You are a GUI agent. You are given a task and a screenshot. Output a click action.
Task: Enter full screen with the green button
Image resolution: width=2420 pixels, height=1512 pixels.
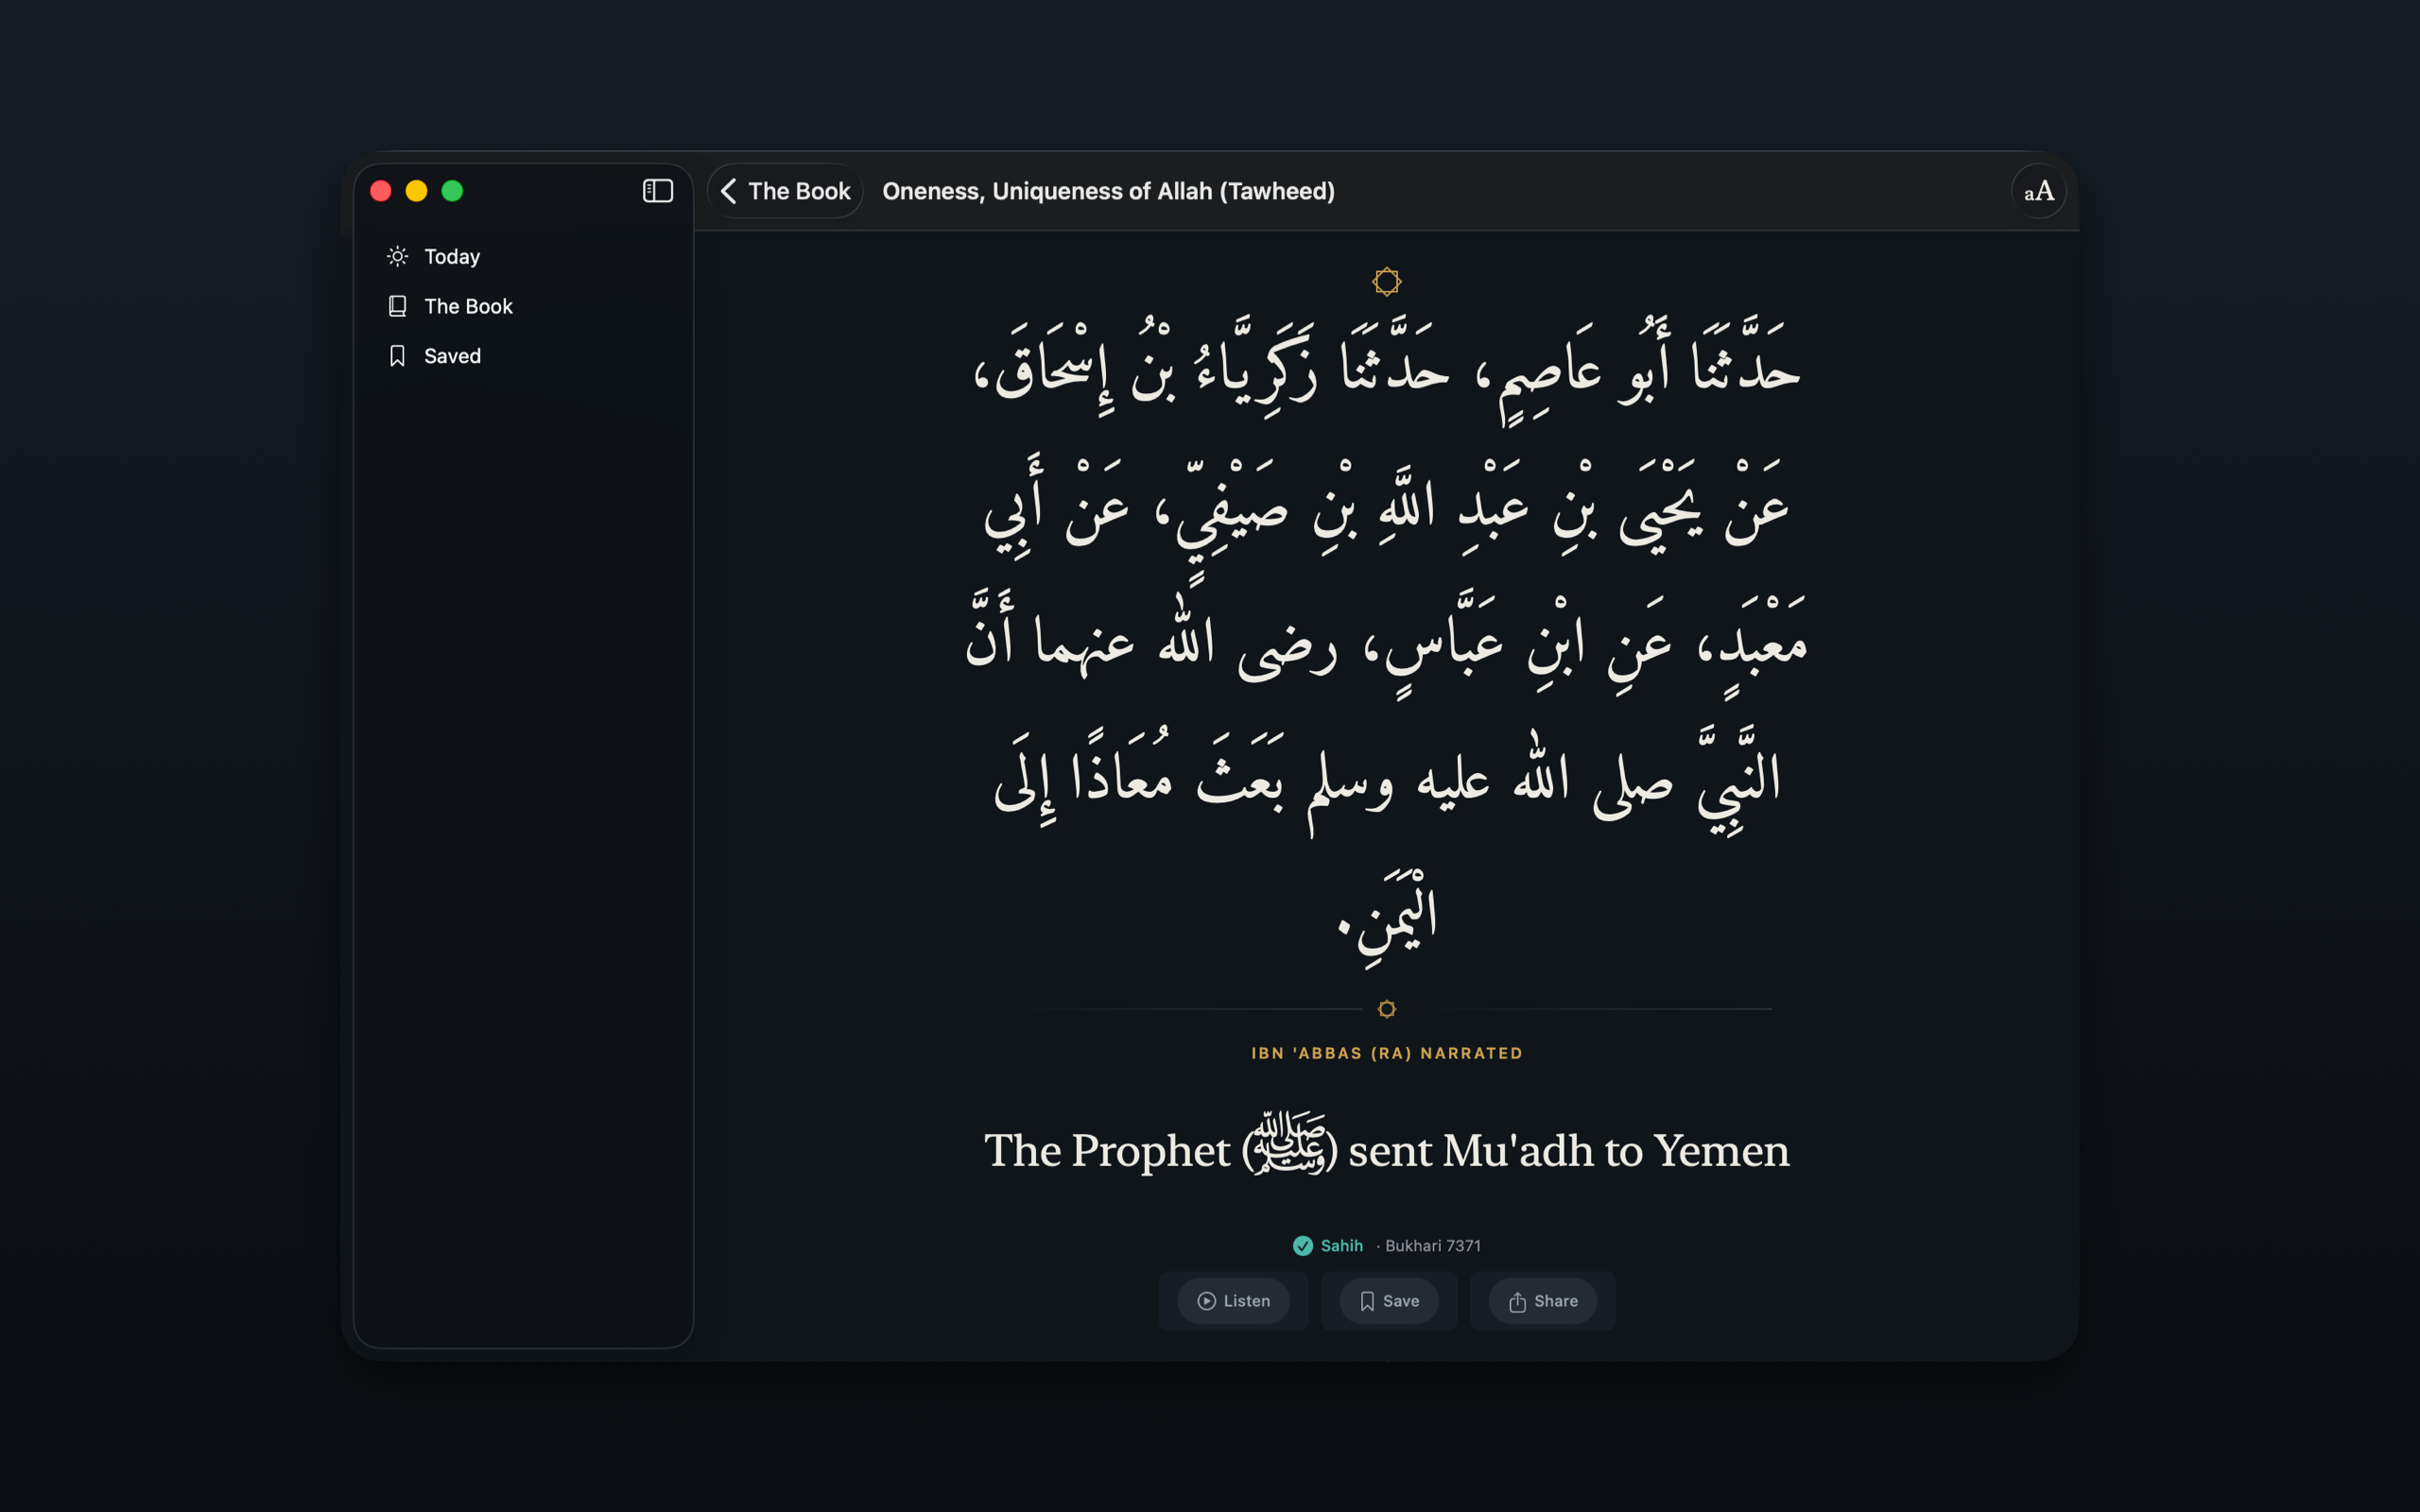point(452,191)
